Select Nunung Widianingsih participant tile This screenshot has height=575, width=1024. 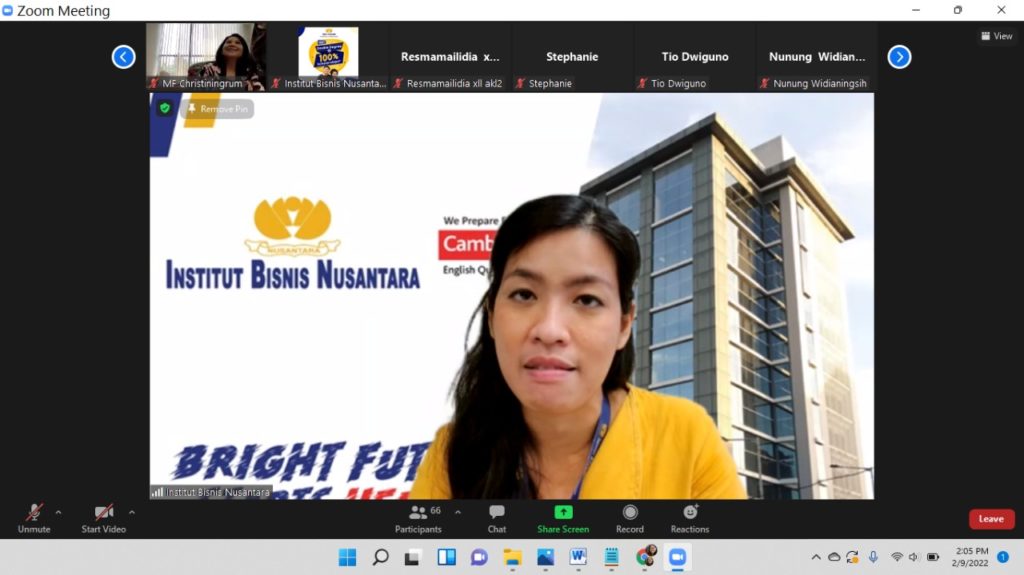[x=816, y=57]
